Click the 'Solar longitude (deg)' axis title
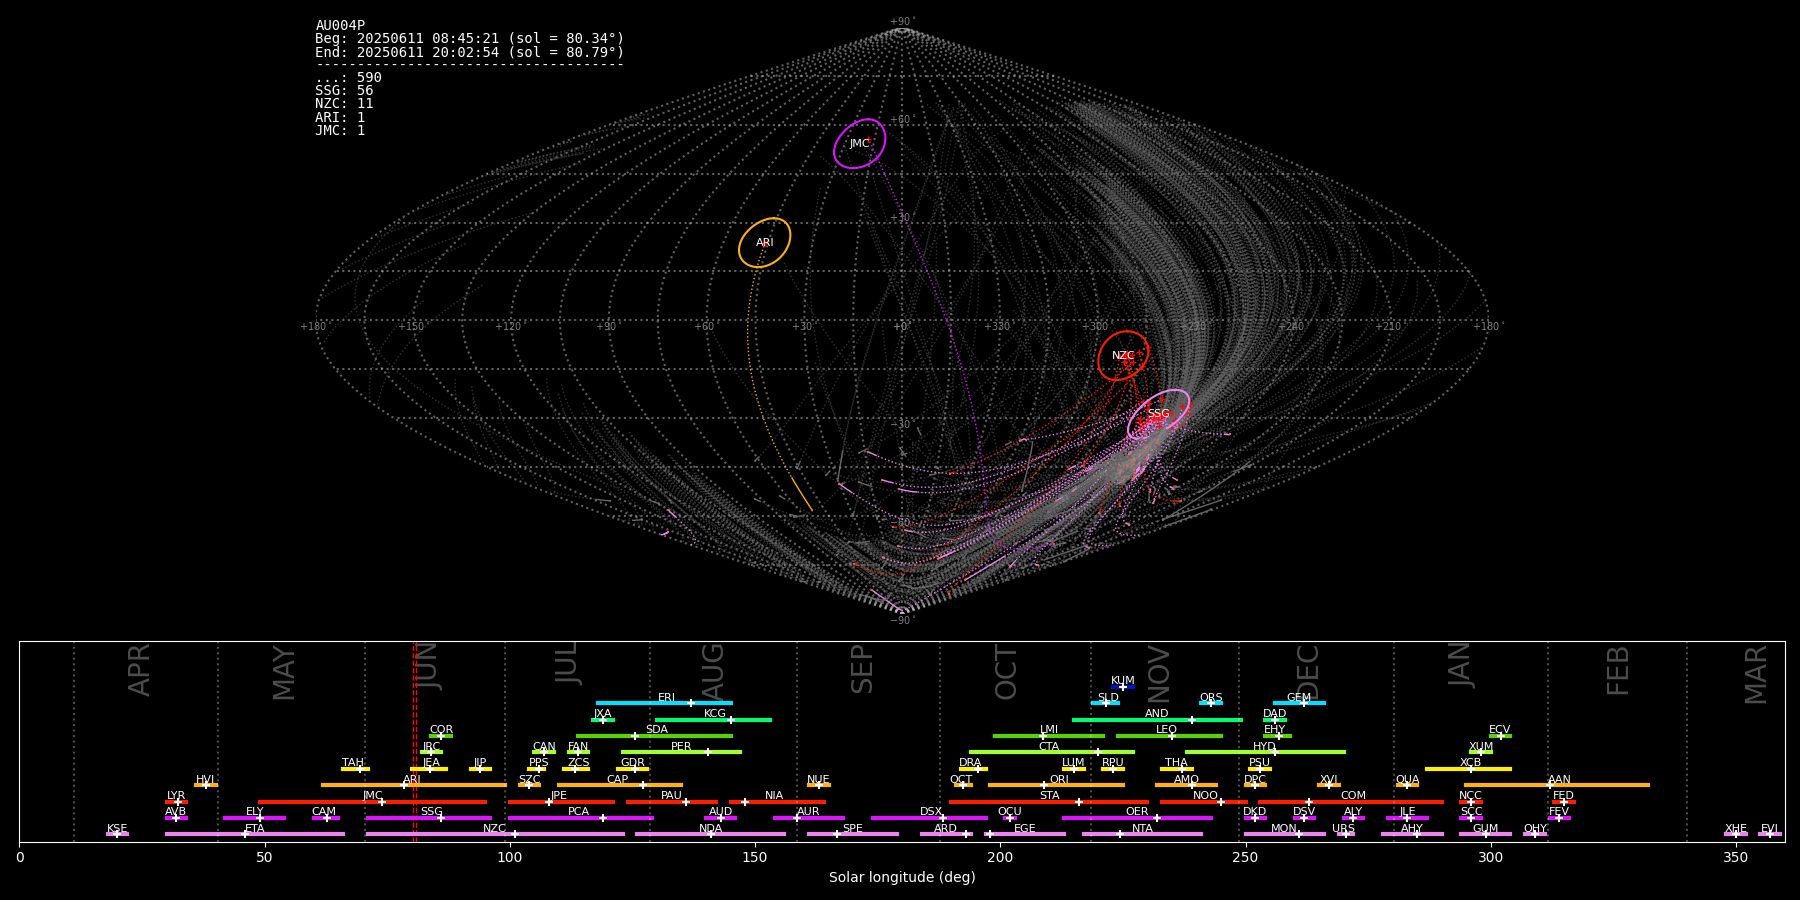The width and height of the screenshot is (1800, 900). click(902, 878)
